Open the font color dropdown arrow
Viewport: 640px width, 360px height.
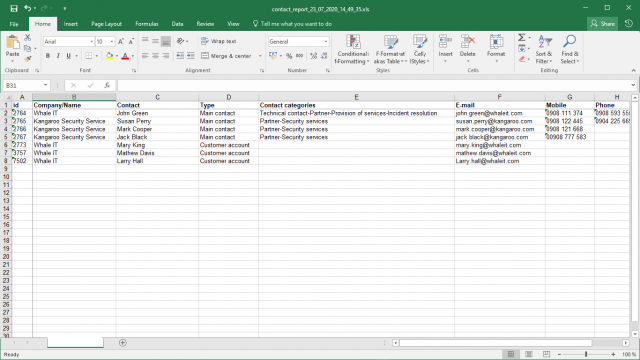[133, 56]
